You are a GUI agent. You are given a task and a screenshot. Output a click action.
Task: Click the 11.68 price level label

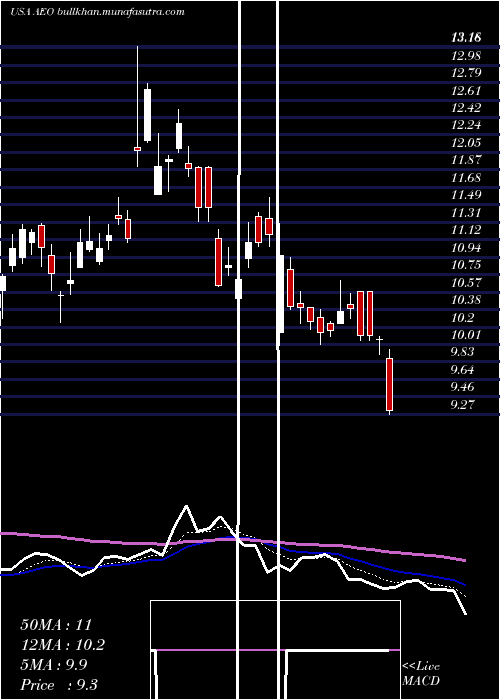[466, 178]
